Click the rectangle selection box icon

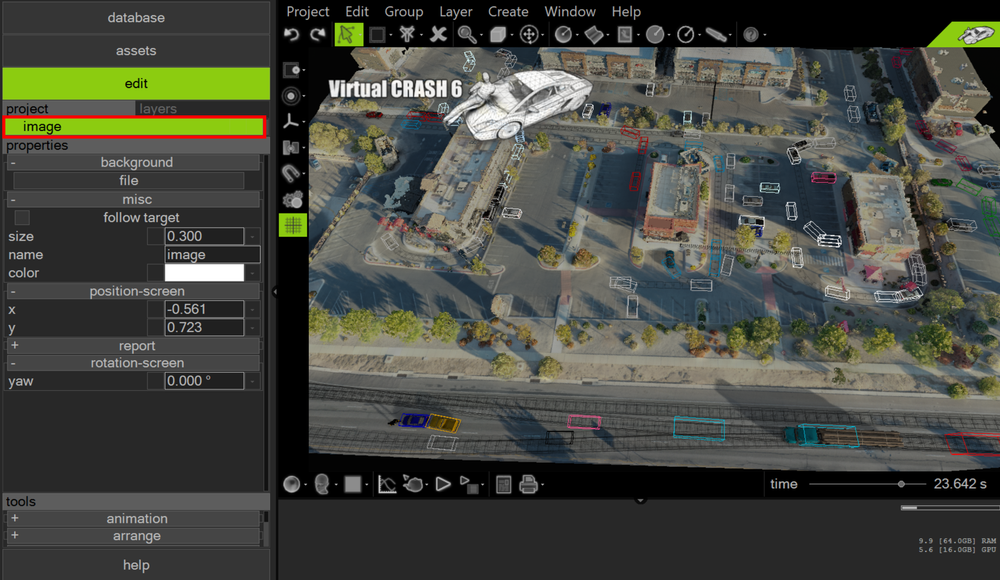[377, 34]
